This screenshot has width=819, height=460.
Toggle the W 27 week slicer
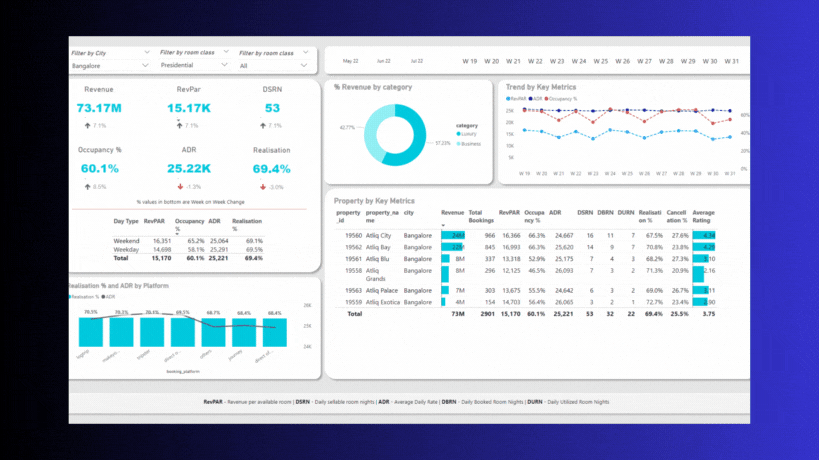644,60
